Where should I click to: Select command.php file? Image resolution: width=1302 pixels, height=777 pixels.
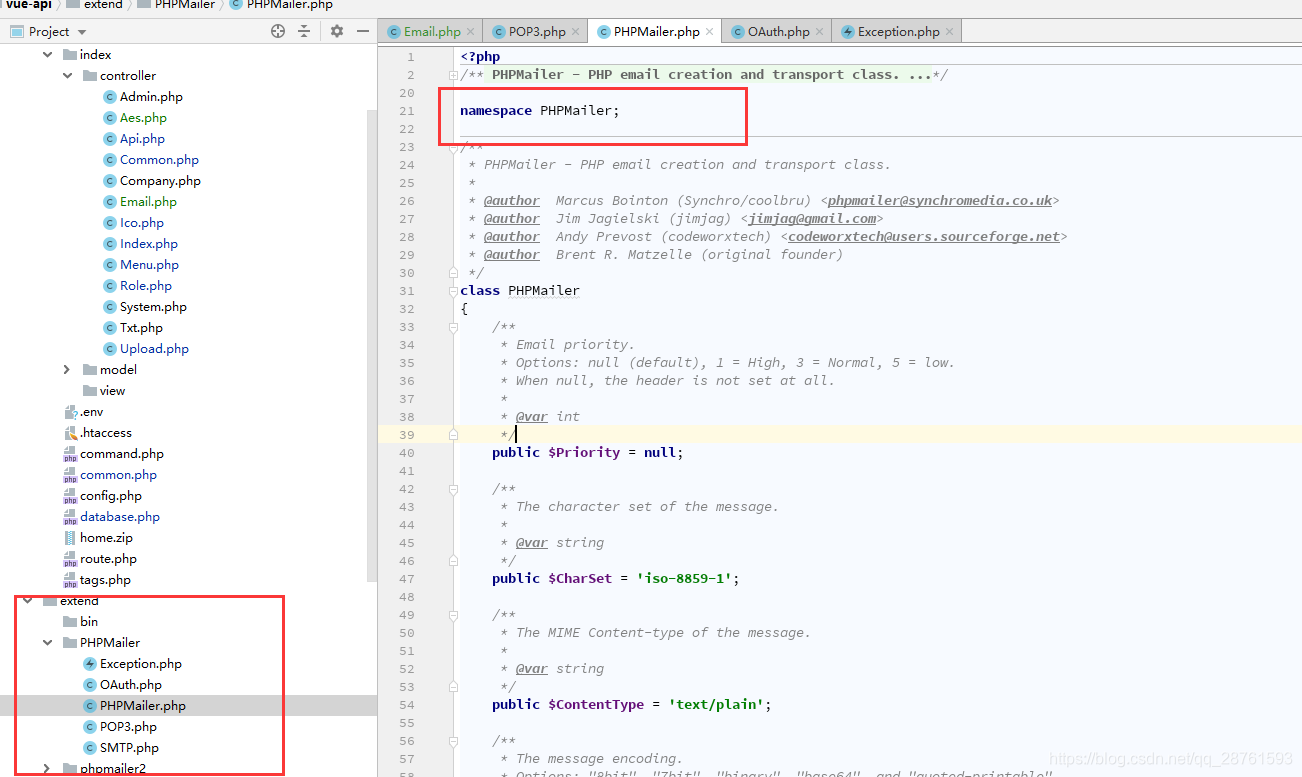(x=113, y=454)
